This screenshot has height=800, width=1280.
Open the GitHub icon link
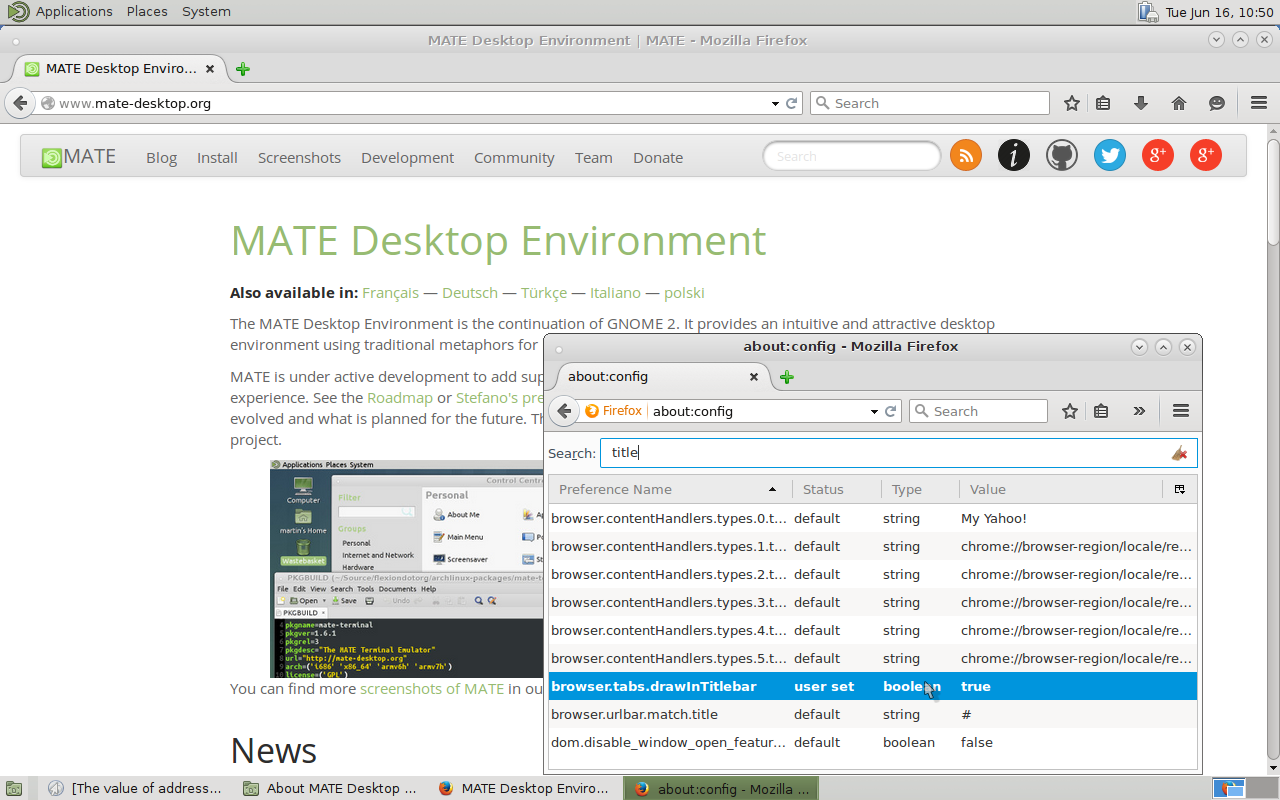pos(1061,155)
